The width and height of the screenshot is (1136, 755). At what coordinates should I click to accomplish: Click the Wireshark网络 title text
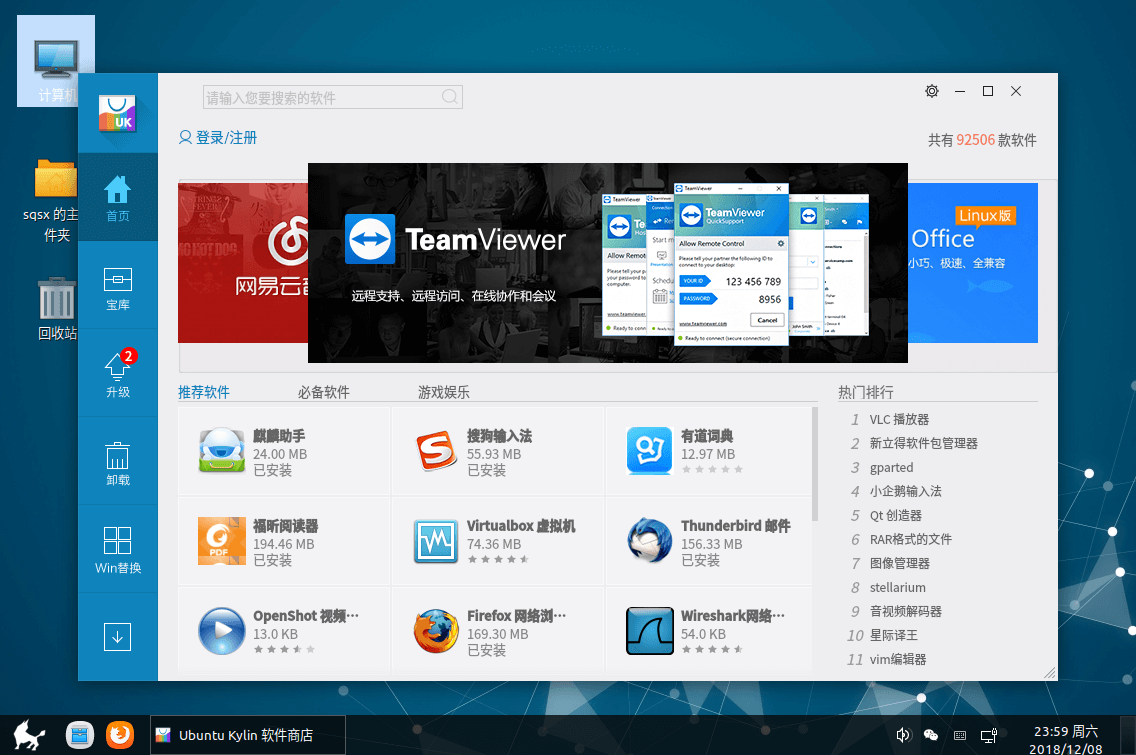732,616
